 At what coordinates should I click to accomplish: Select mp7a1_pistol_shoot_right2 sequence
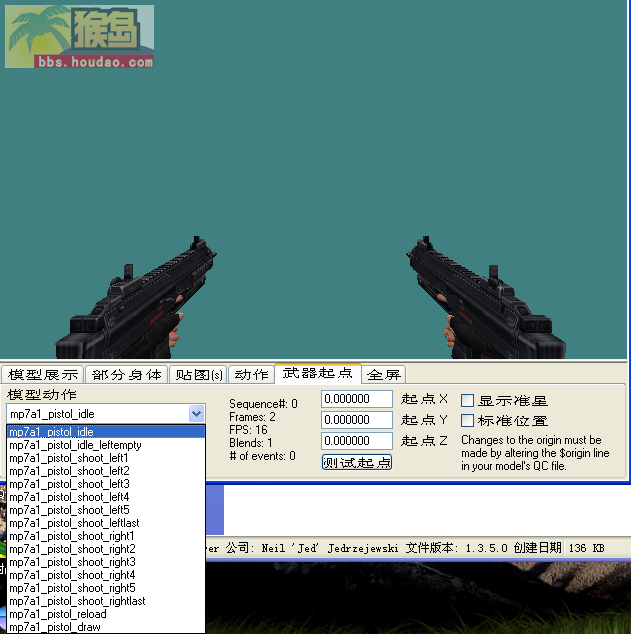click(106, 549)
